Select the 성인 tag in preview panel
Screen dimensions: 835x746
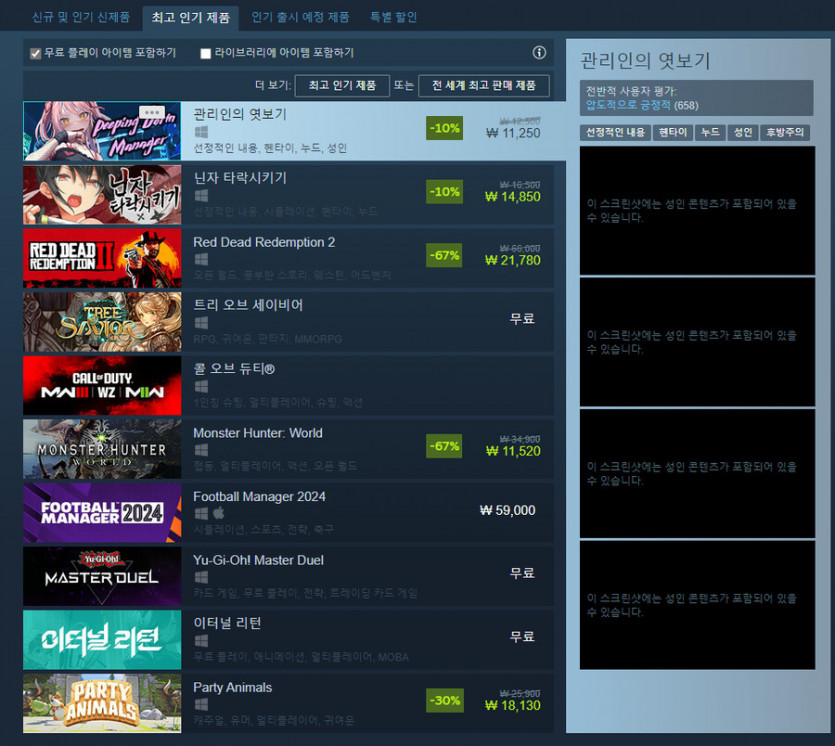(x=743, y=132)
